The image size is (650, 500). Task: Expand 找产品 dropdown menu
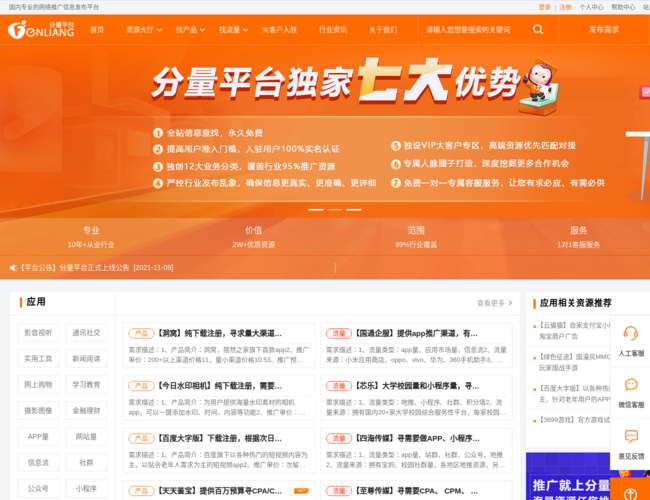(189, 30)
